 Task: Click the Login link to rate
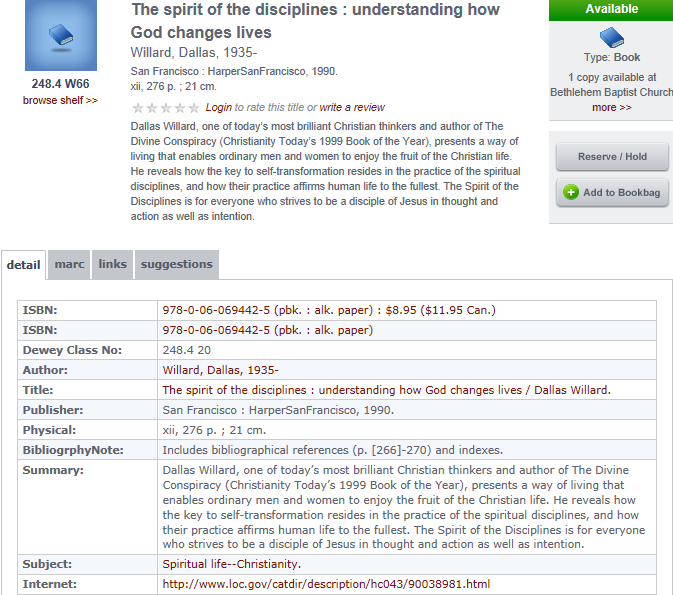point(218,107)
